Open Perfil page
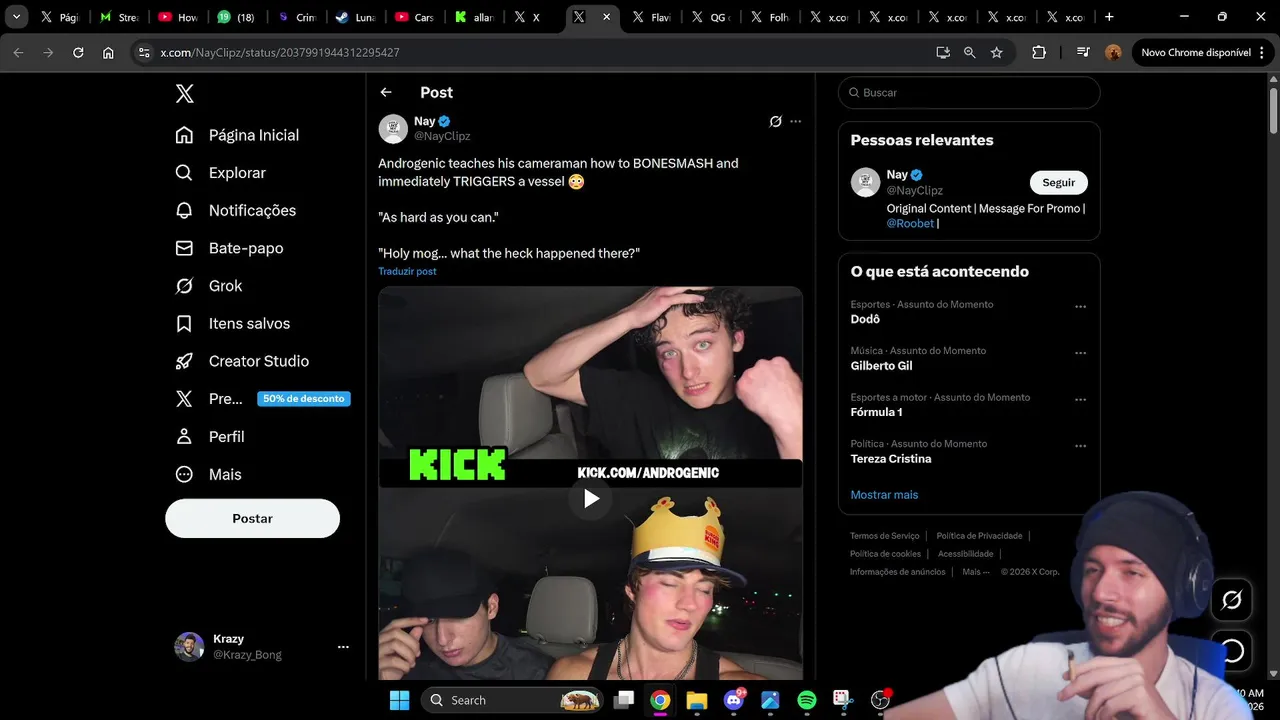The width and height of the screenshot is (1280, 720). (x=210, y=437)
